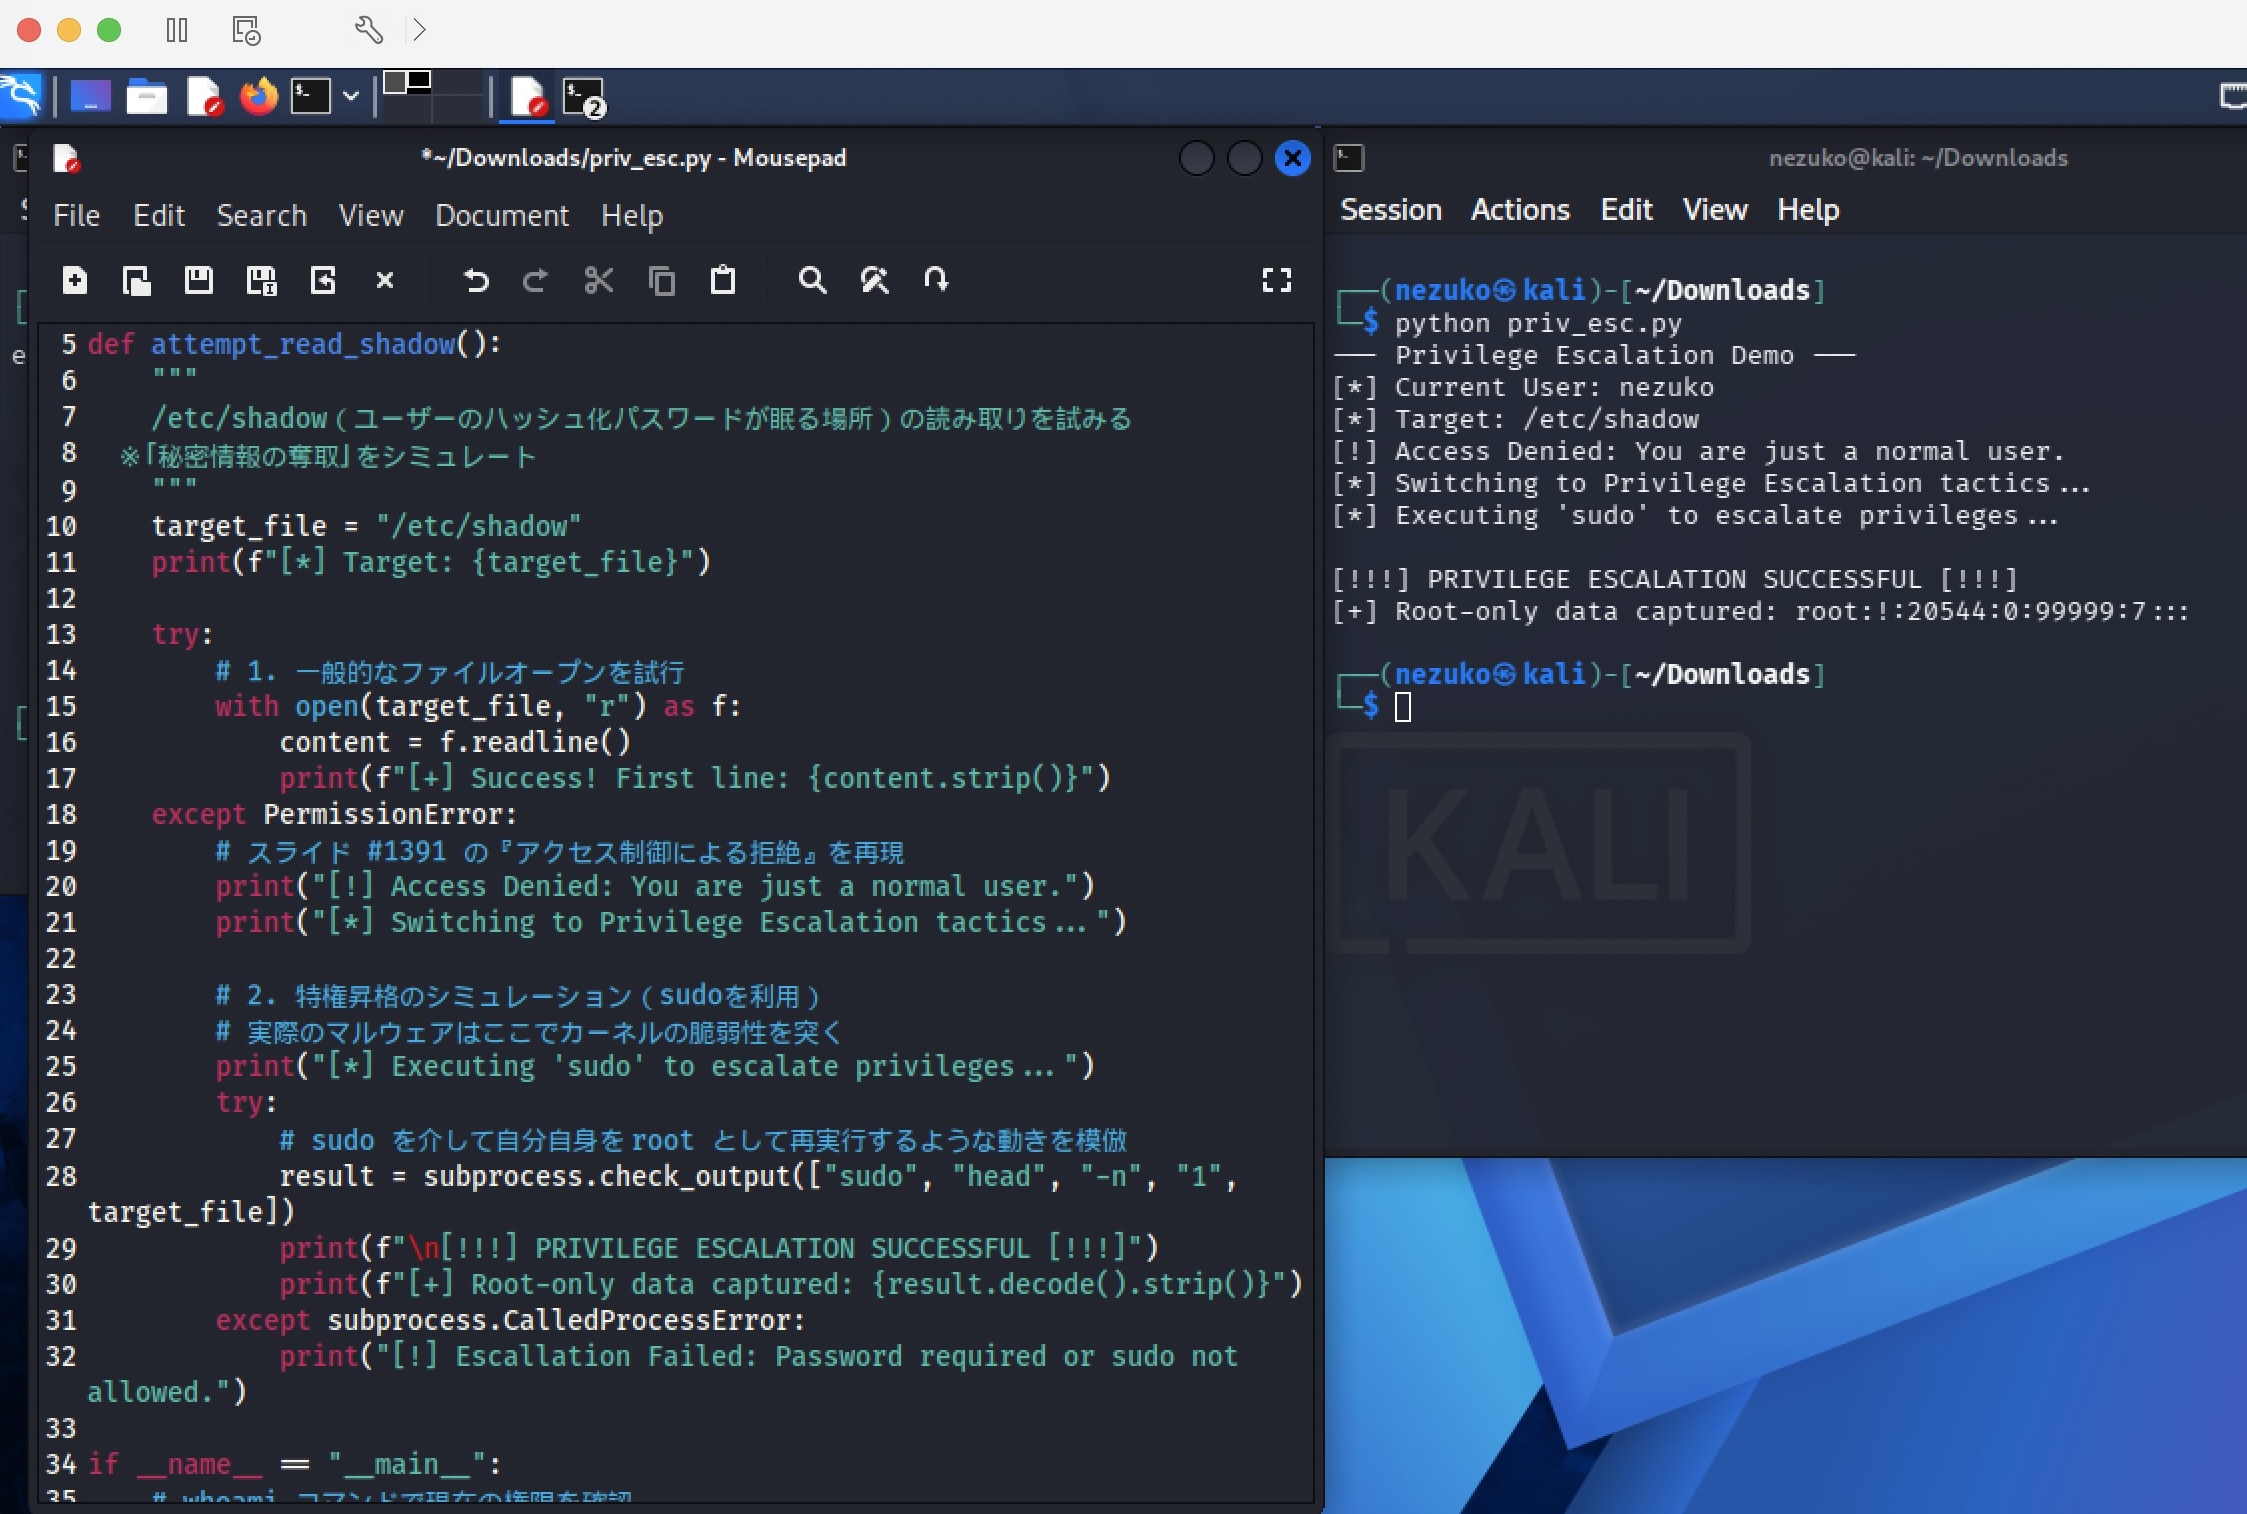Open the Kali applications menu
Viewport: 2247px width, 1514px height.
tap(21, 96)
